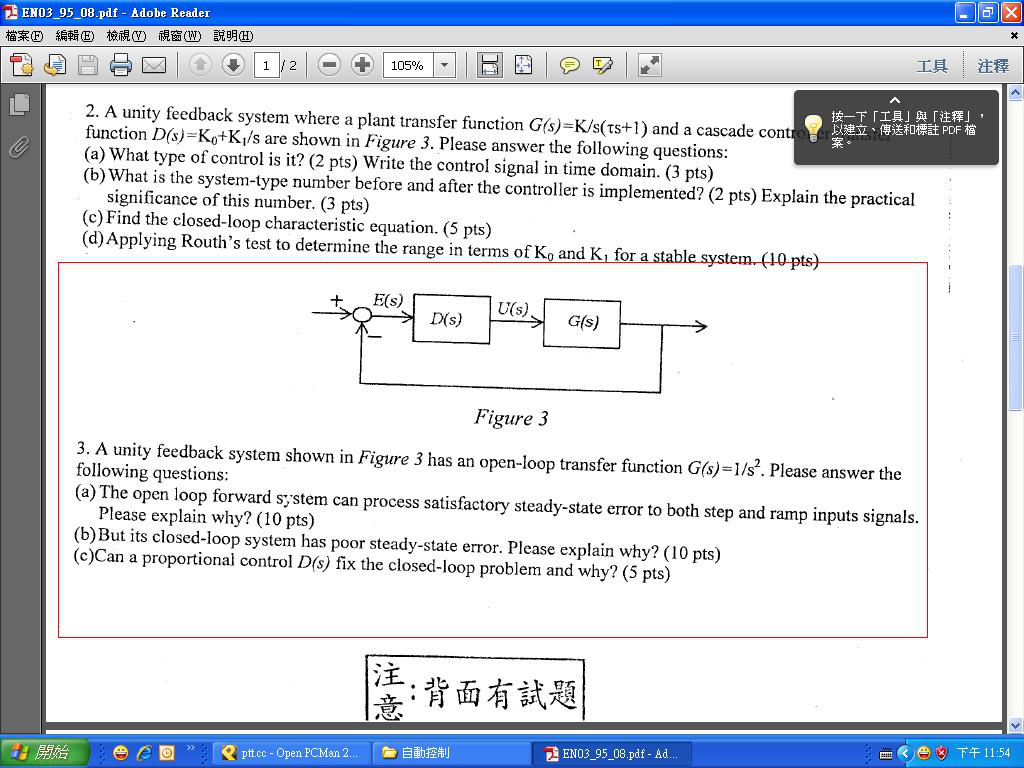Expand quick launch overflow chevron
Image resolution: width=1024 pixels, height=768 pixels.
pos(191,748)
